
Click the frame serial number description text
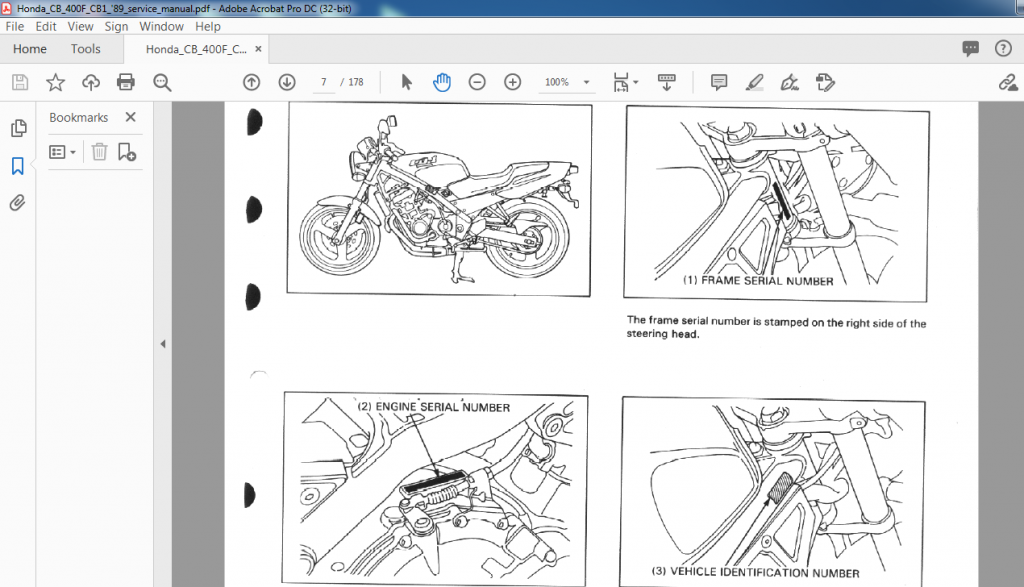pos(776,328)
